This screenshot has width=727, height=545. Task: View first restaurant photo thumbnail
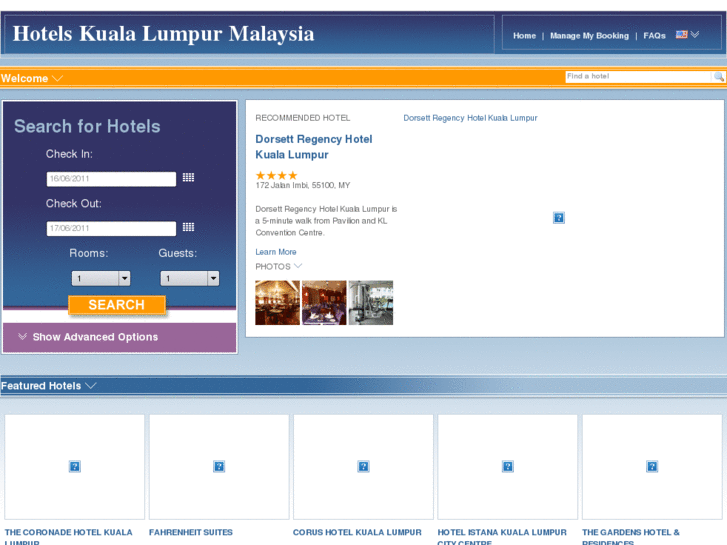(277, 302)
